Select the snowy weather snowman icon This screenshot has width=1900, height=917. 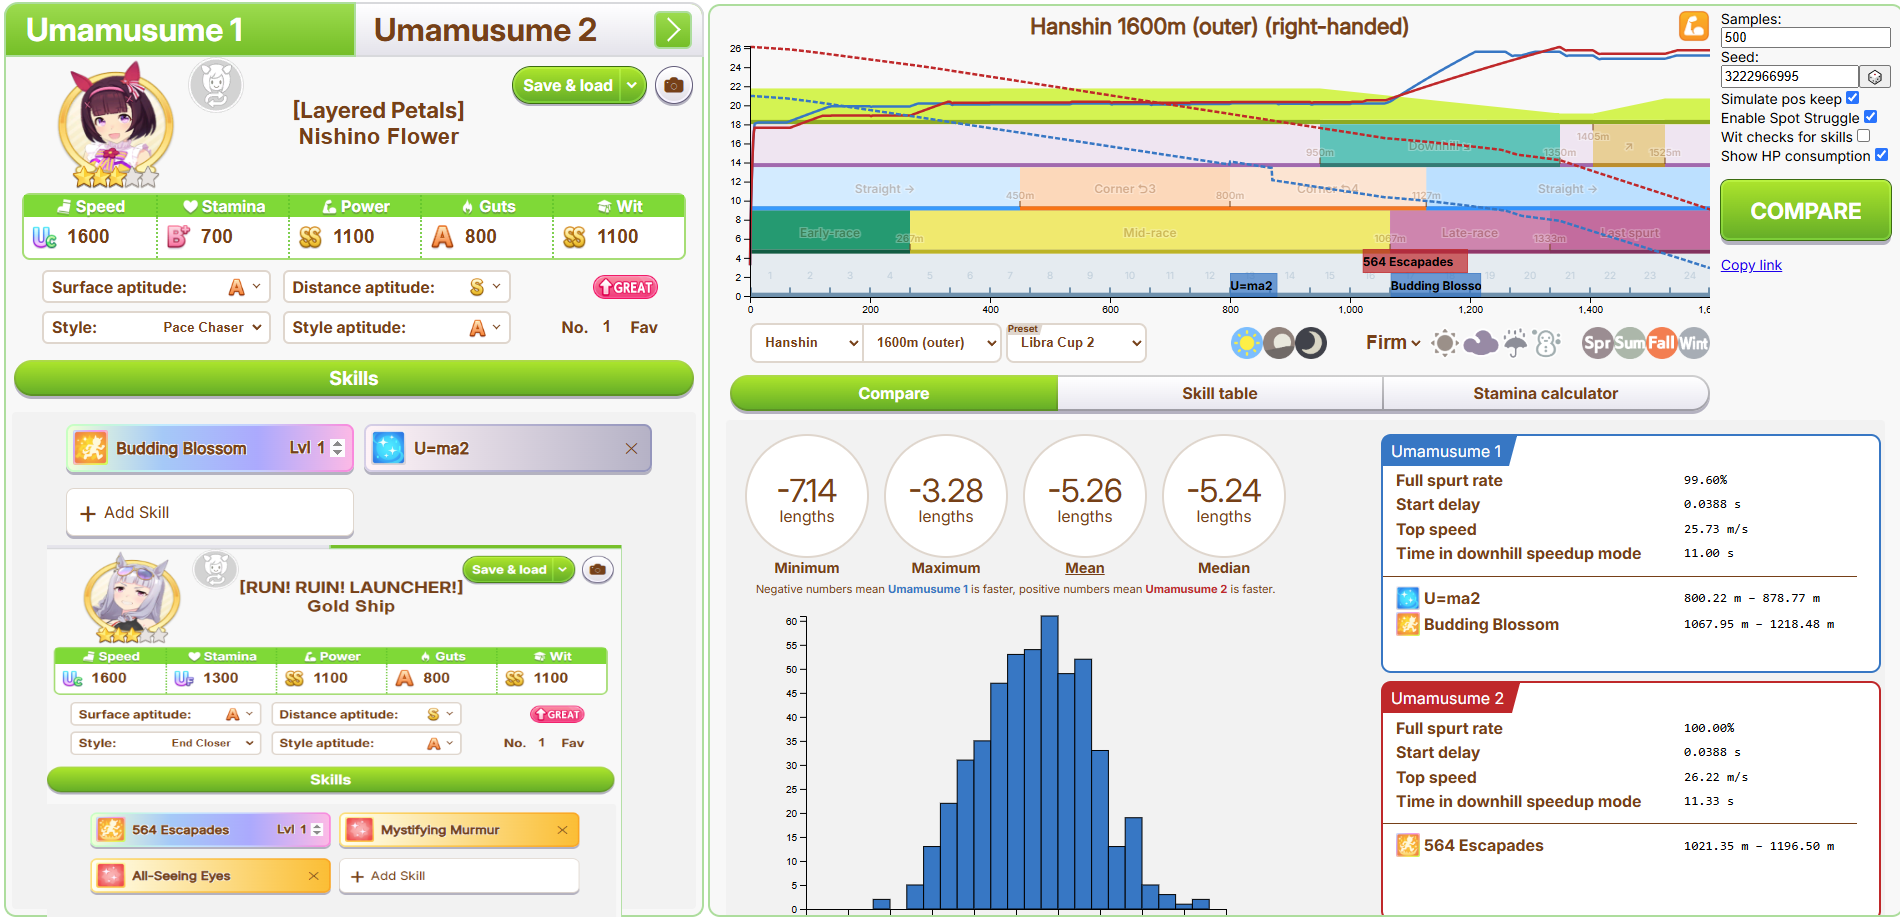(x=1547, y=343)
